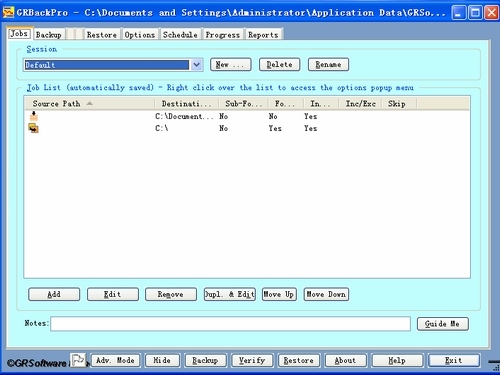This screenshot has width=500, height=375.
Task: Click the Verify button
Action: tap(252, 360)
